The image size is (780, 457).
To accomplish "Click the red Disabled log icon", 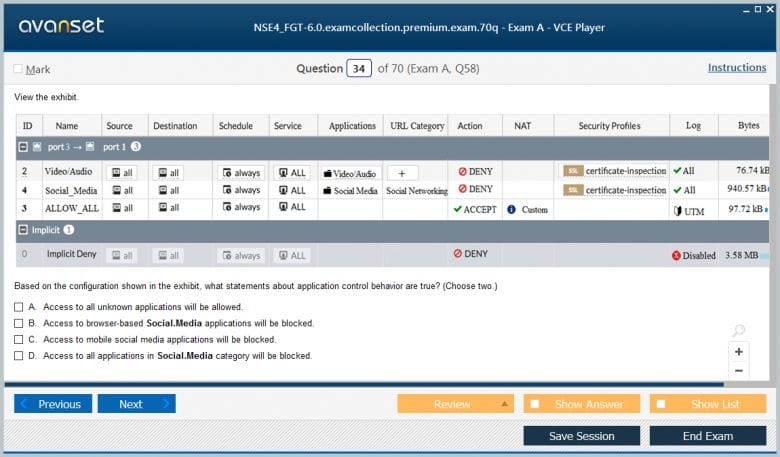I will (677, 255).
